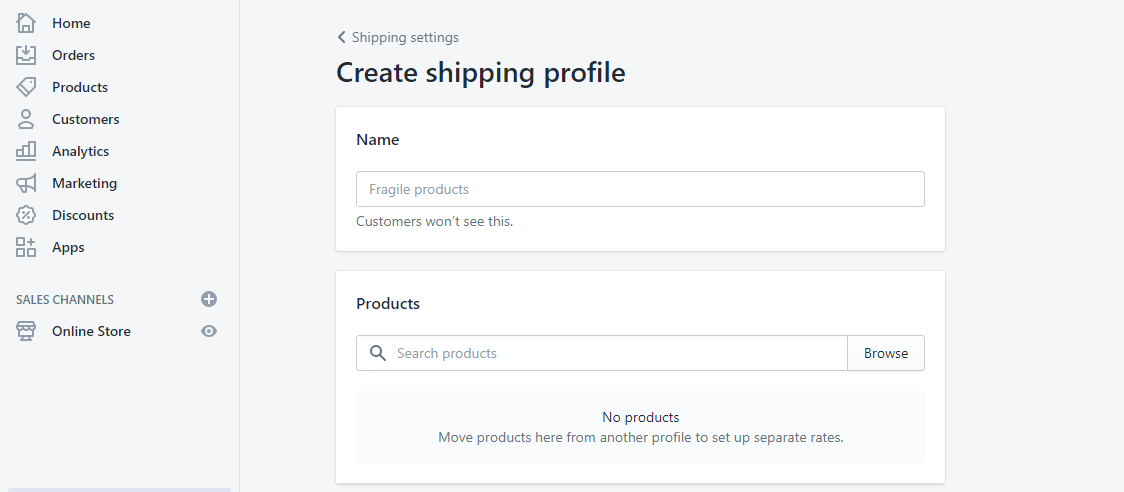1124x492 pixels.
Task: Click the Online Store storefront icon
Action: point(26,331)
